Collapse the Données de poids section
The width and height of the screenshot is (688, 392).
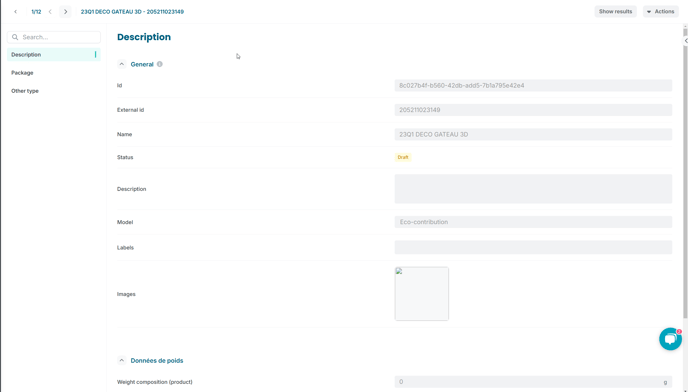pos(122,360)
